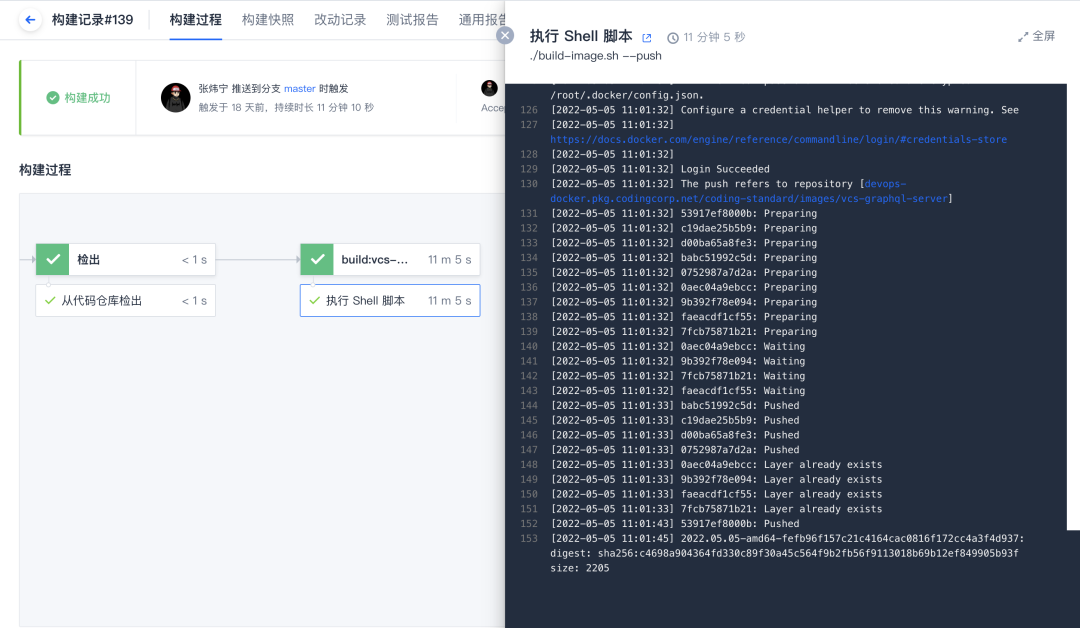Click 张炜宁's avatar thumbnail
Viewport: 1080px width, 628px height.
[175, 97]
